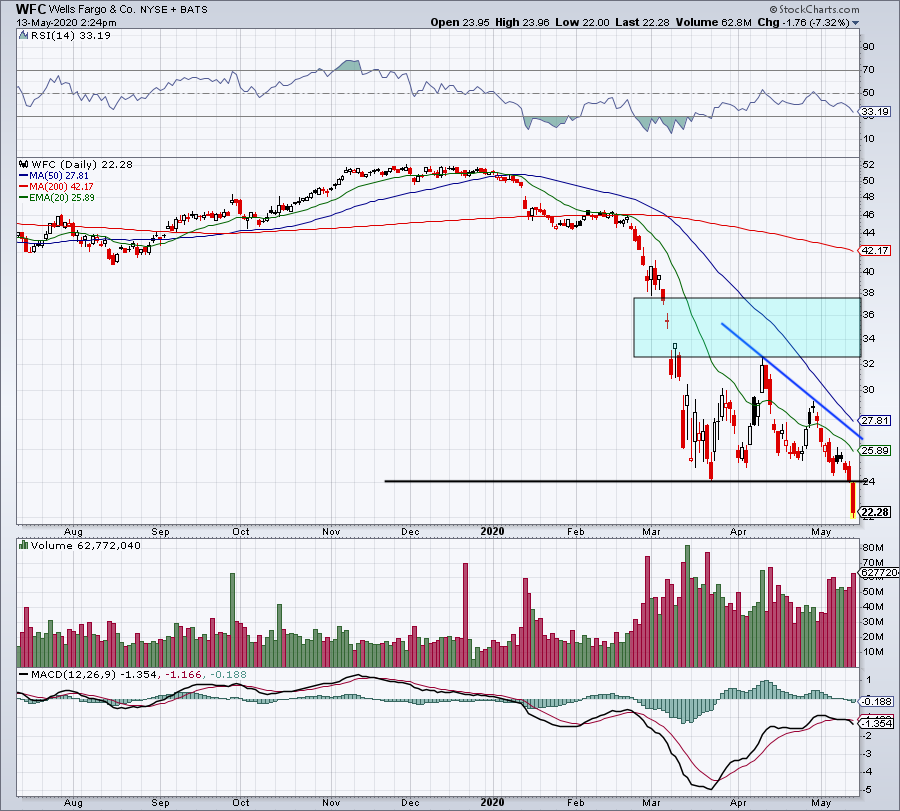The width and height of the screenshot is (900, 811).
Task: Click the High 23.96 header value
Action: point(522,22)
